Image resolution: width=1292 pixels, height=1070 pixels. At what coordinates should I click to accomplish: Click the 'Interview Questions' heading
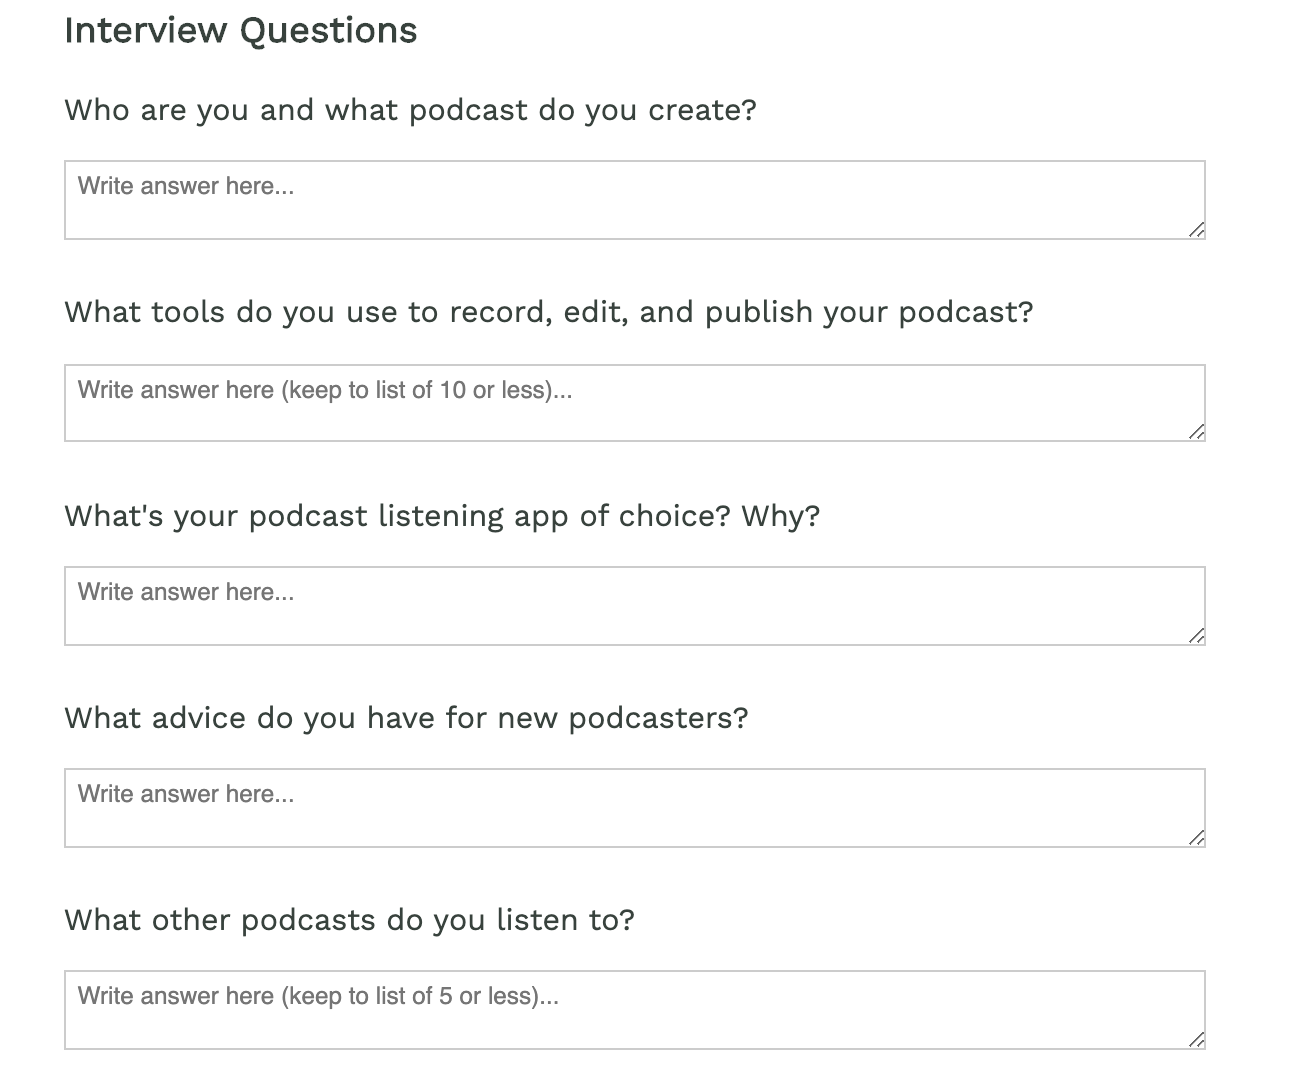tap(240, 31)
